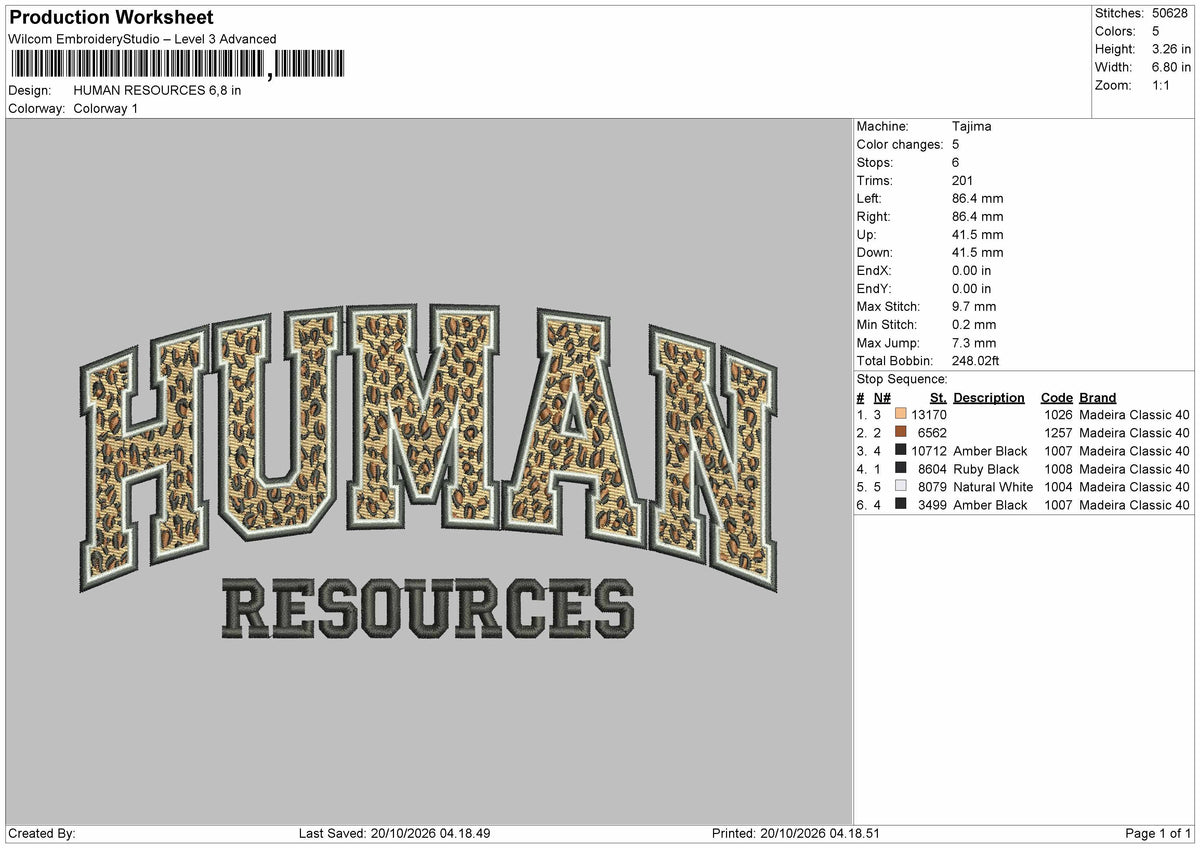This screenshot has height=848, width=1200.
Task: Click the Total Bobbin value 248.02ft
Action: (x=976, y=360)
